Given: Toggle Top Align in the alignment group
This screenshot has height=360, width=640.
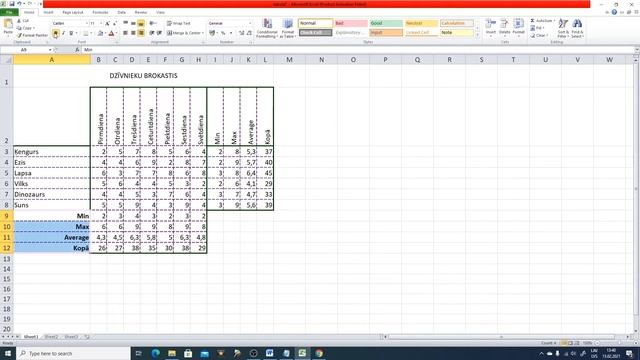Looking at the screenshot, I should coord(126,23).
